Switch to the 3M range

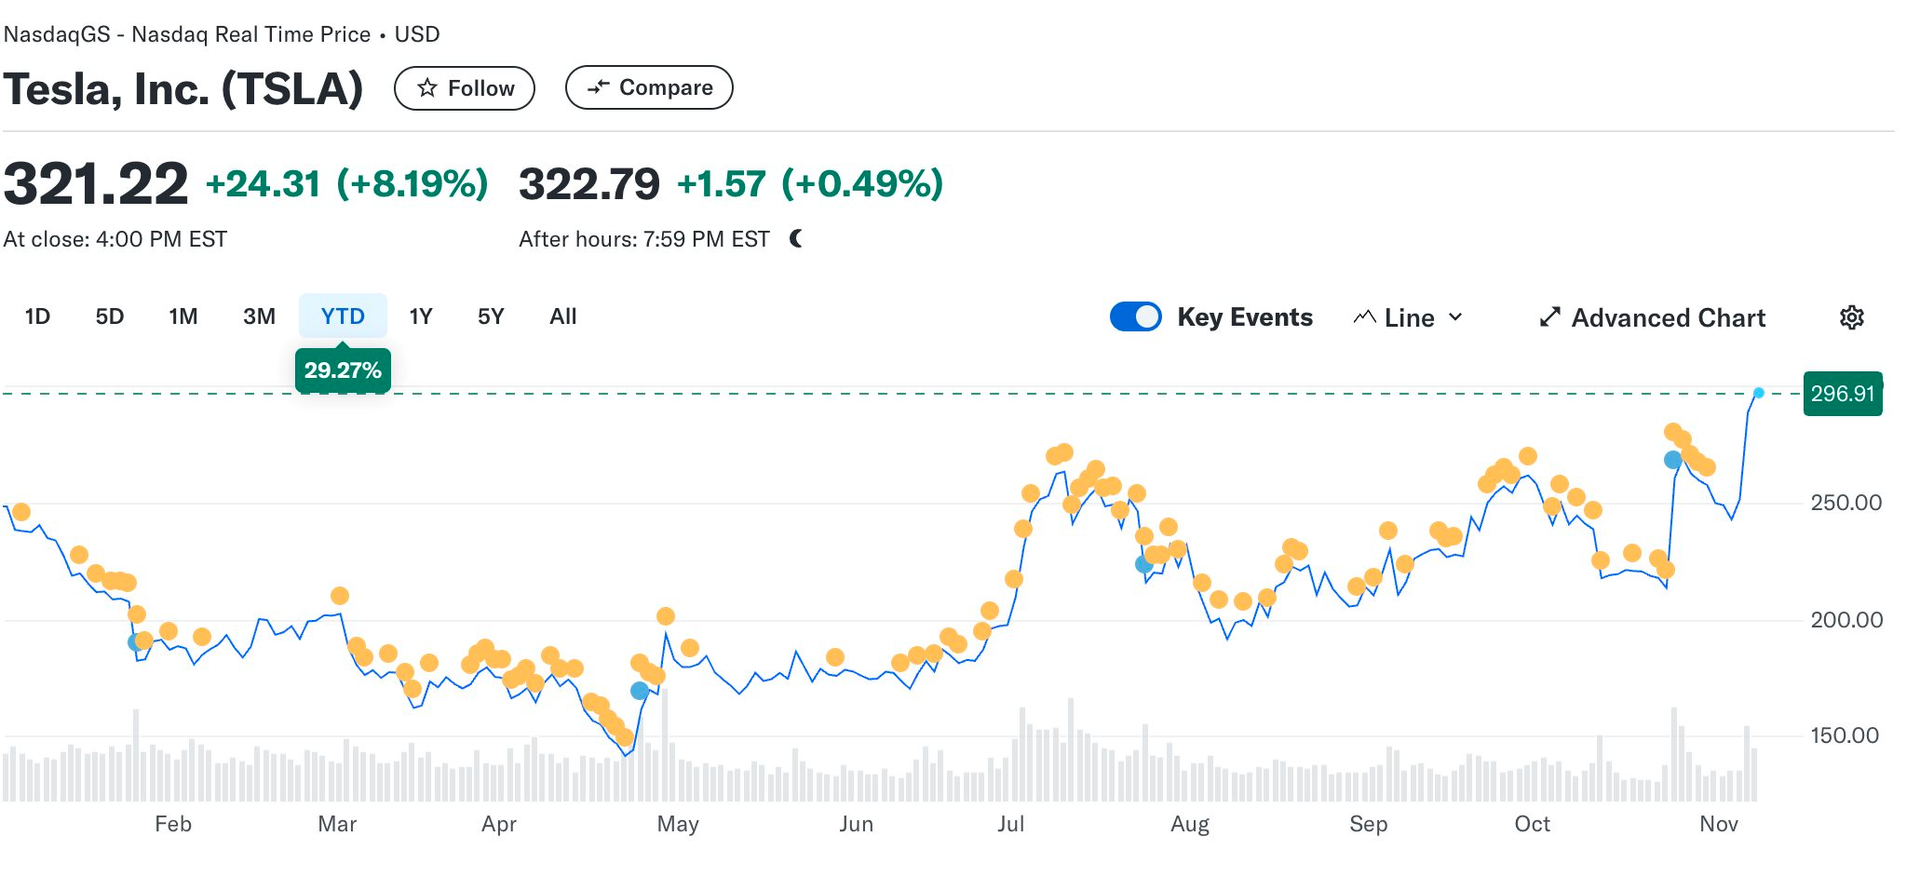(x=259, y=317)
